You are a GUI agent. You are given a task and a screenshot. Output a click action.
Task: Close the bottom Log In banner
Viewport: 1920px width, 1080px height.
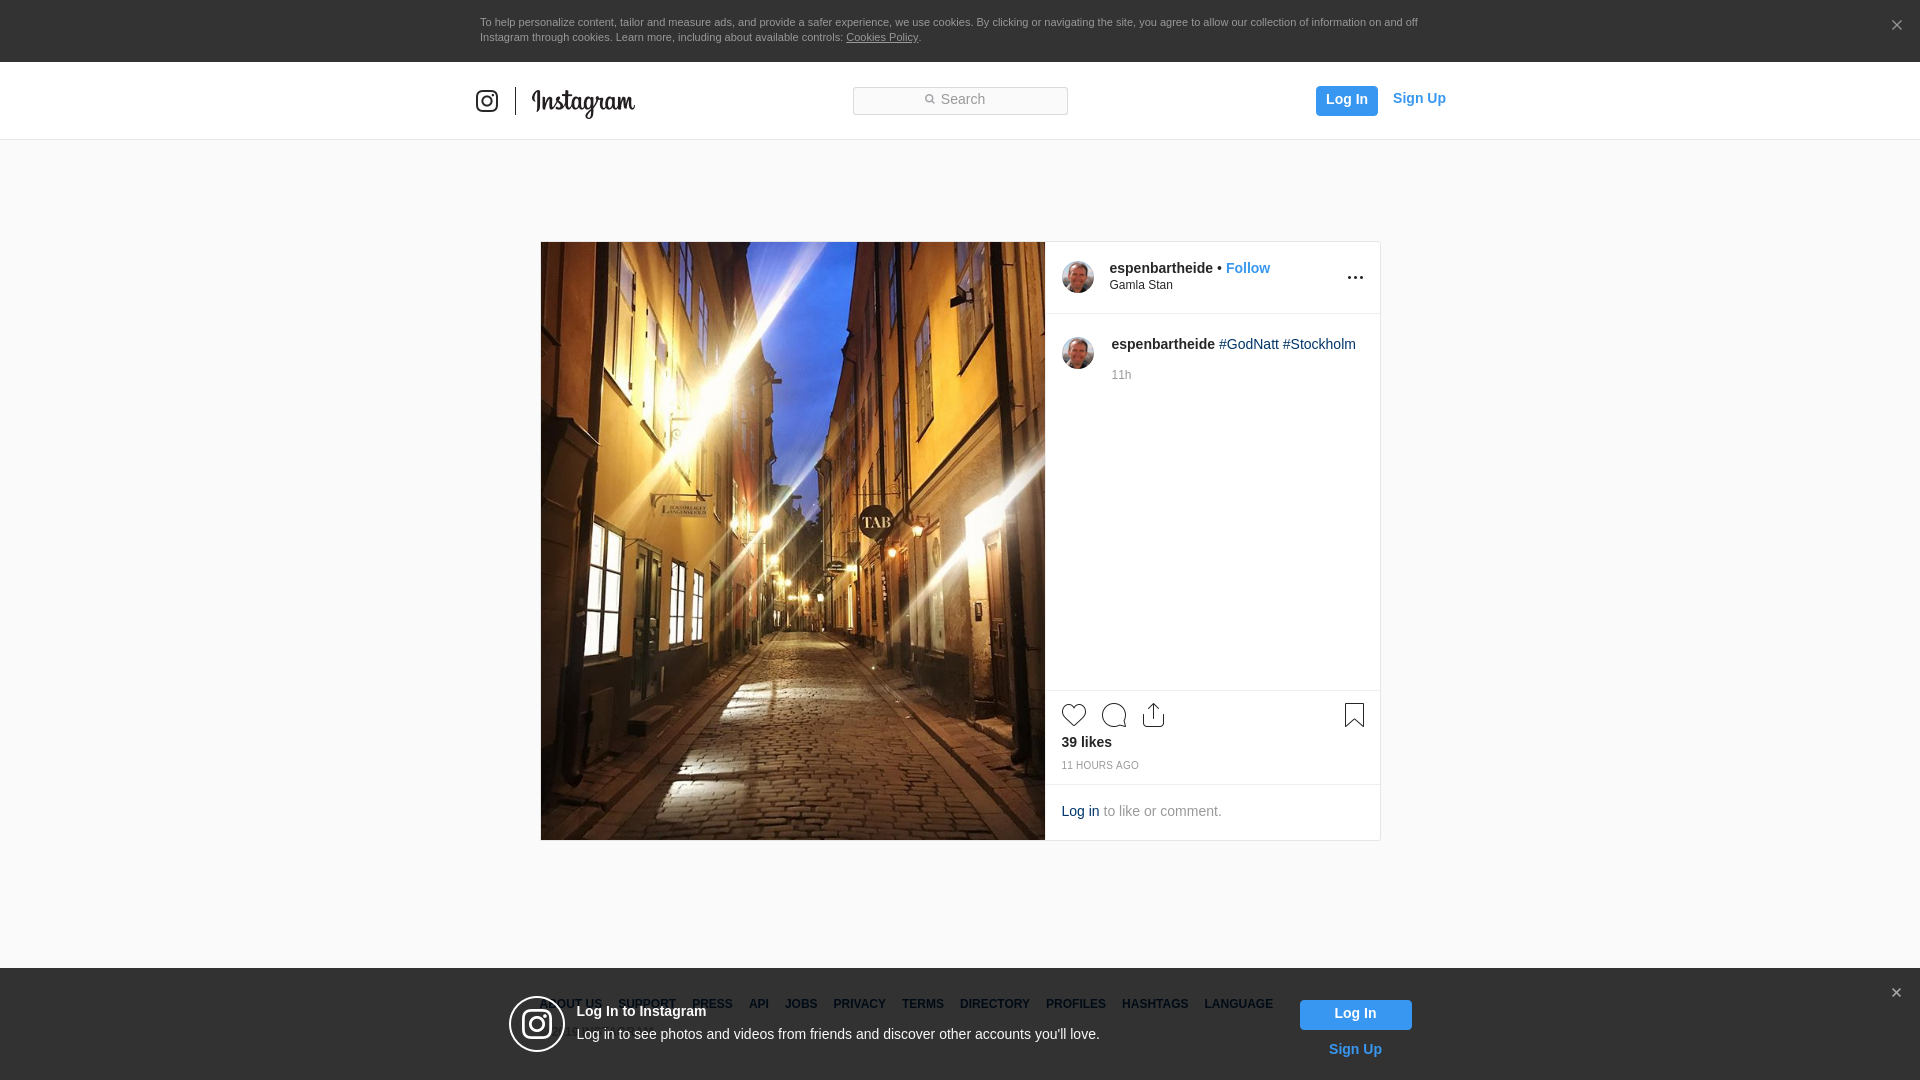coord(1896,993)
